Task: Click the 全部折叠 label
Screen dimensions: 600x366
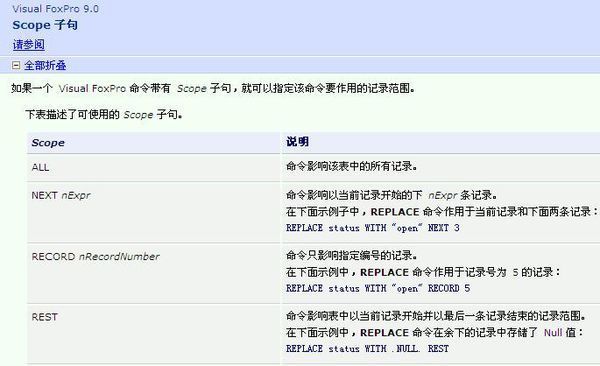Action: [x=45, y=65]
